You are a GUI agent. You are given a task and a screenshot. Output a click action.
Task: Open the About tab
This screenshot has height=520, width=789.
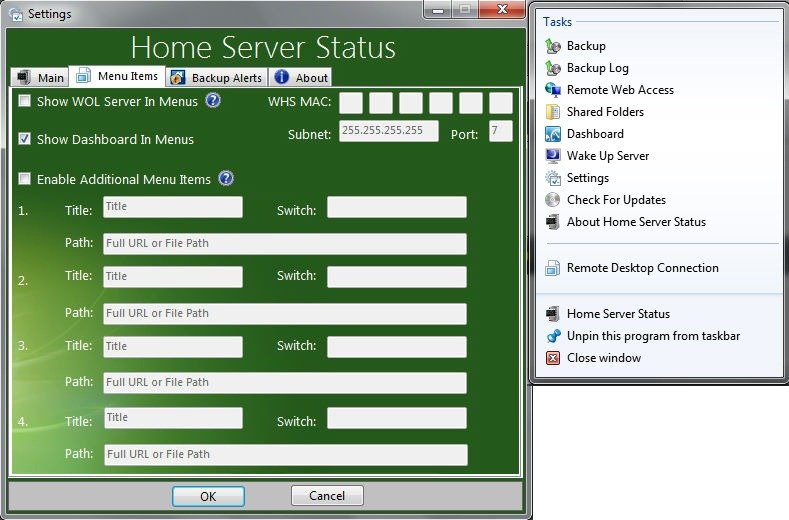tap(300, 77)
